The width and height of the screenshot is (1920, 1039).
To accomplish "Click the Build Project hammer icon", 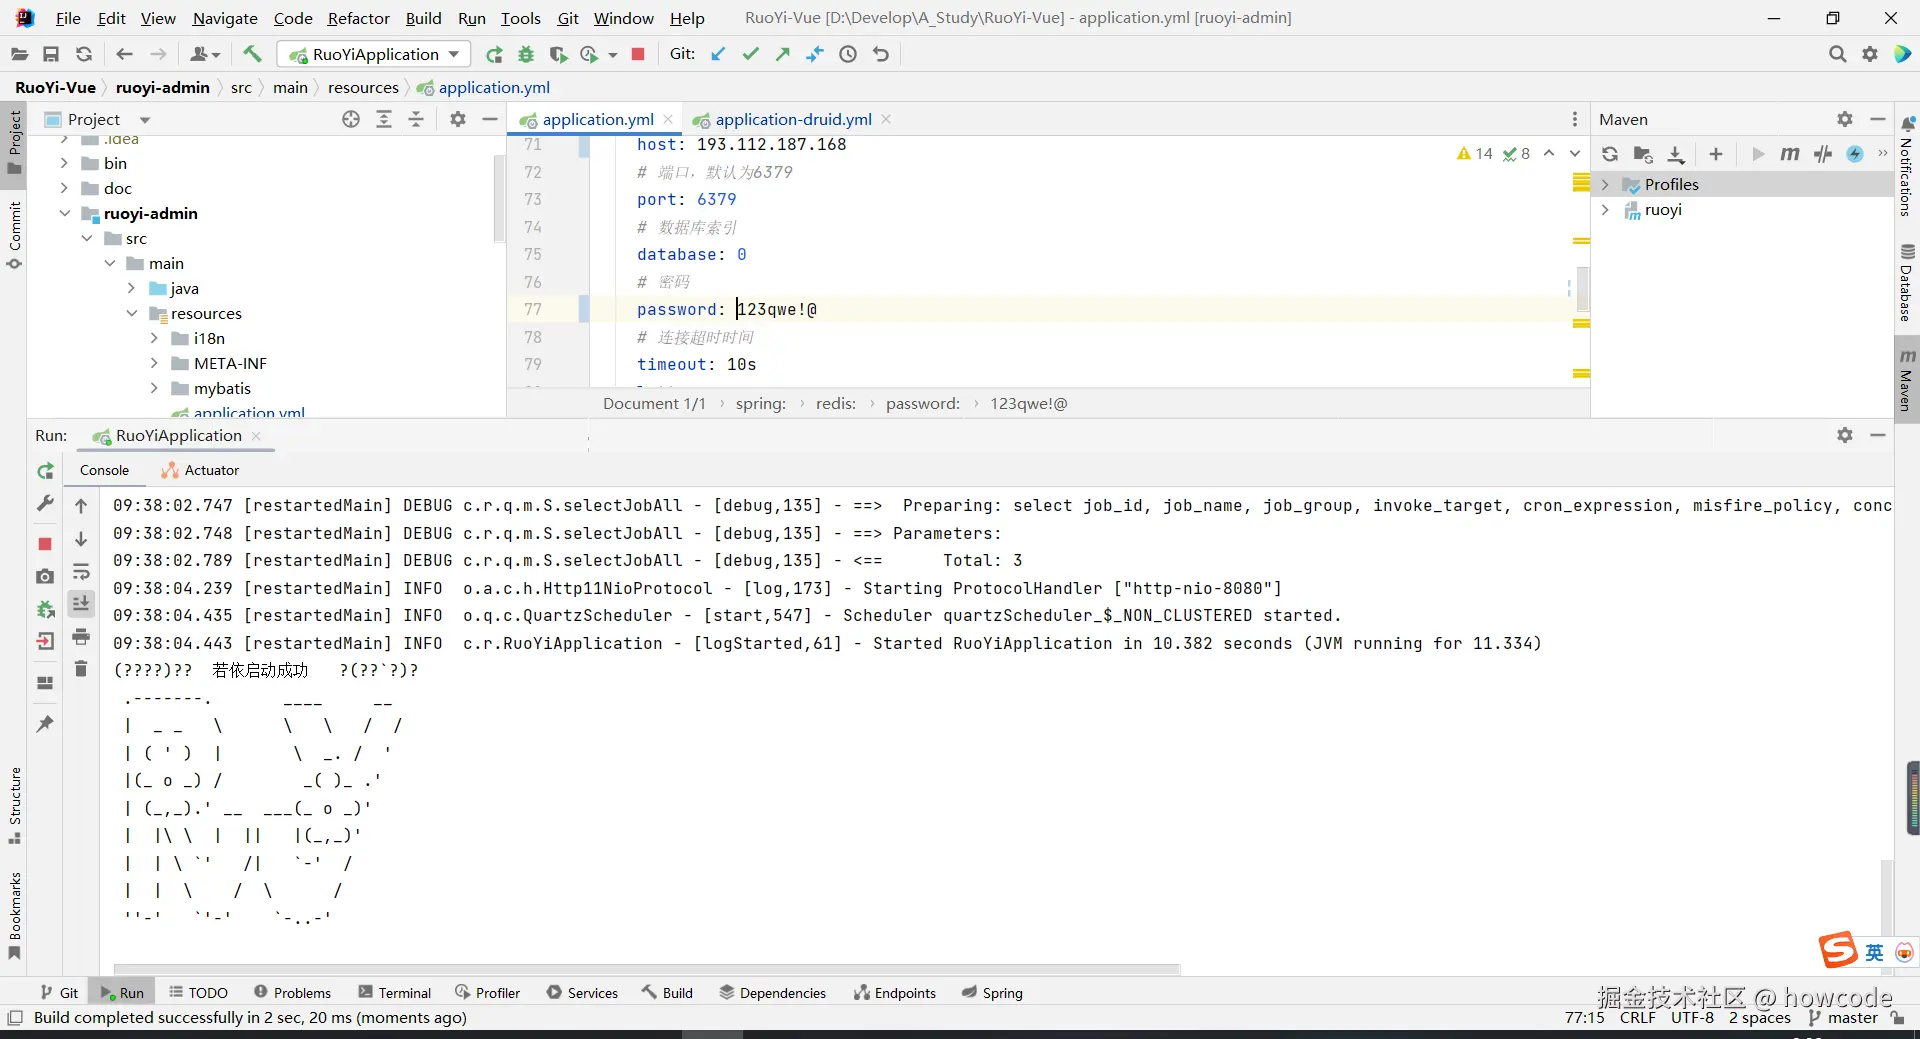I will [252, 54].
